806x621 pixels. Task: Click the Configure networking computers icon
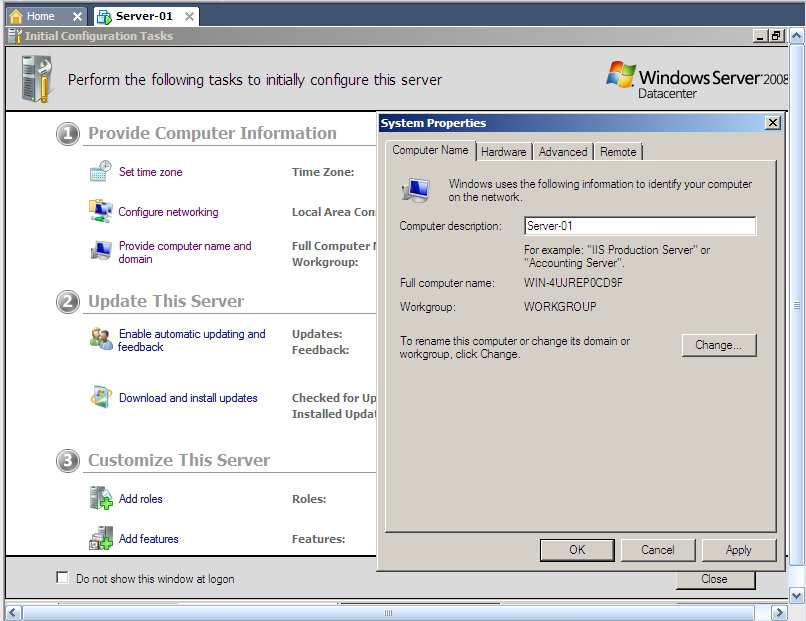tap(100, 211)
